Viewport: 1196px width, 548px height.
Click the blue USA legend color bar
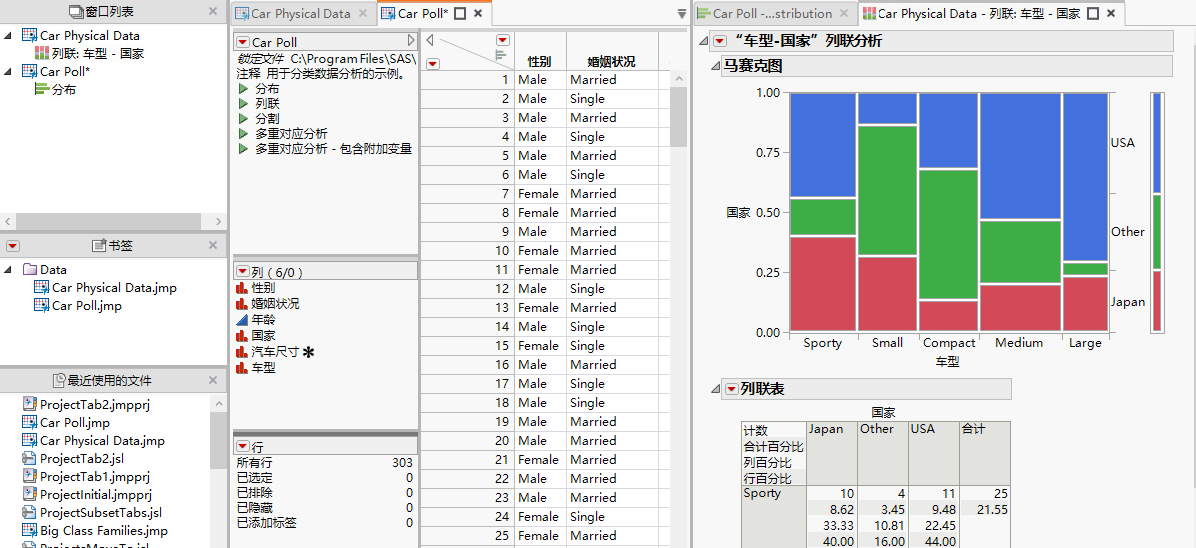[1157, 143]
